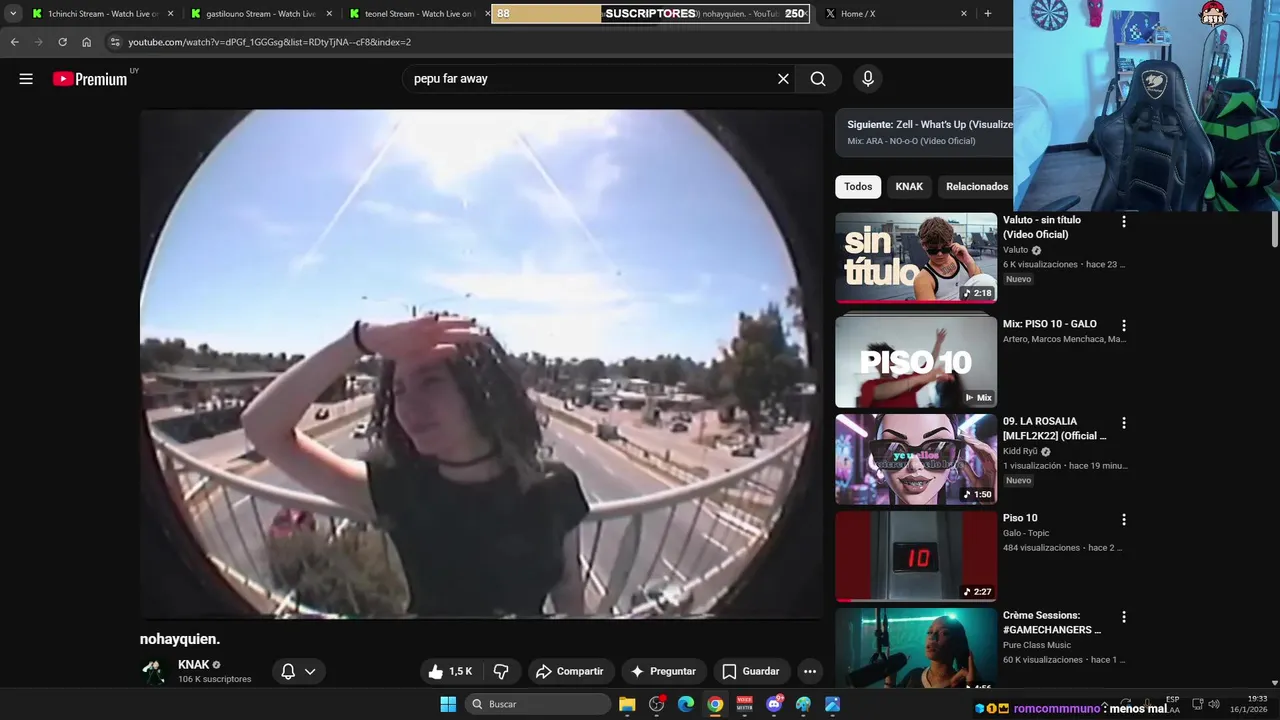This screenshot has width=1280, height=720.
Task: Open the Windows Start menu
Action: pos(448,704)
